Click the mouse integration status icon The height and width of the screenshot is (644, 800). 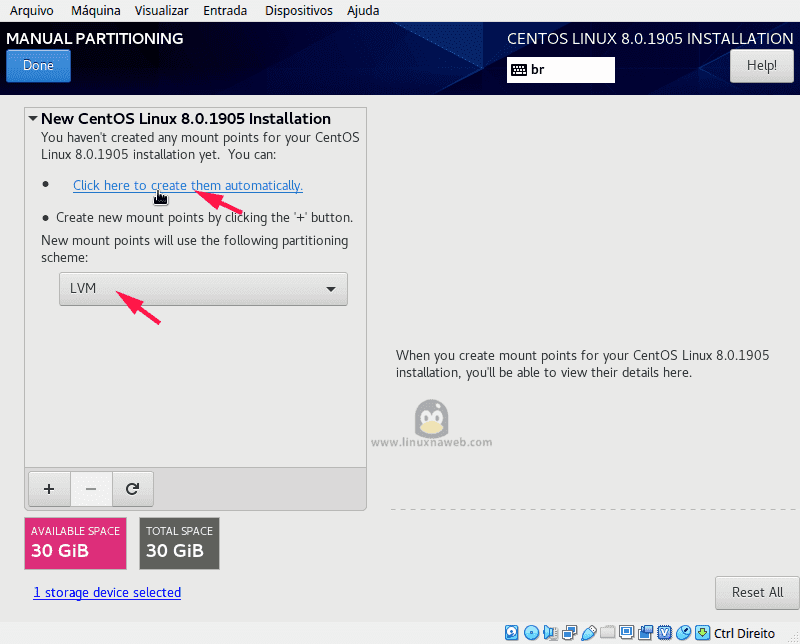coord(683,633)
